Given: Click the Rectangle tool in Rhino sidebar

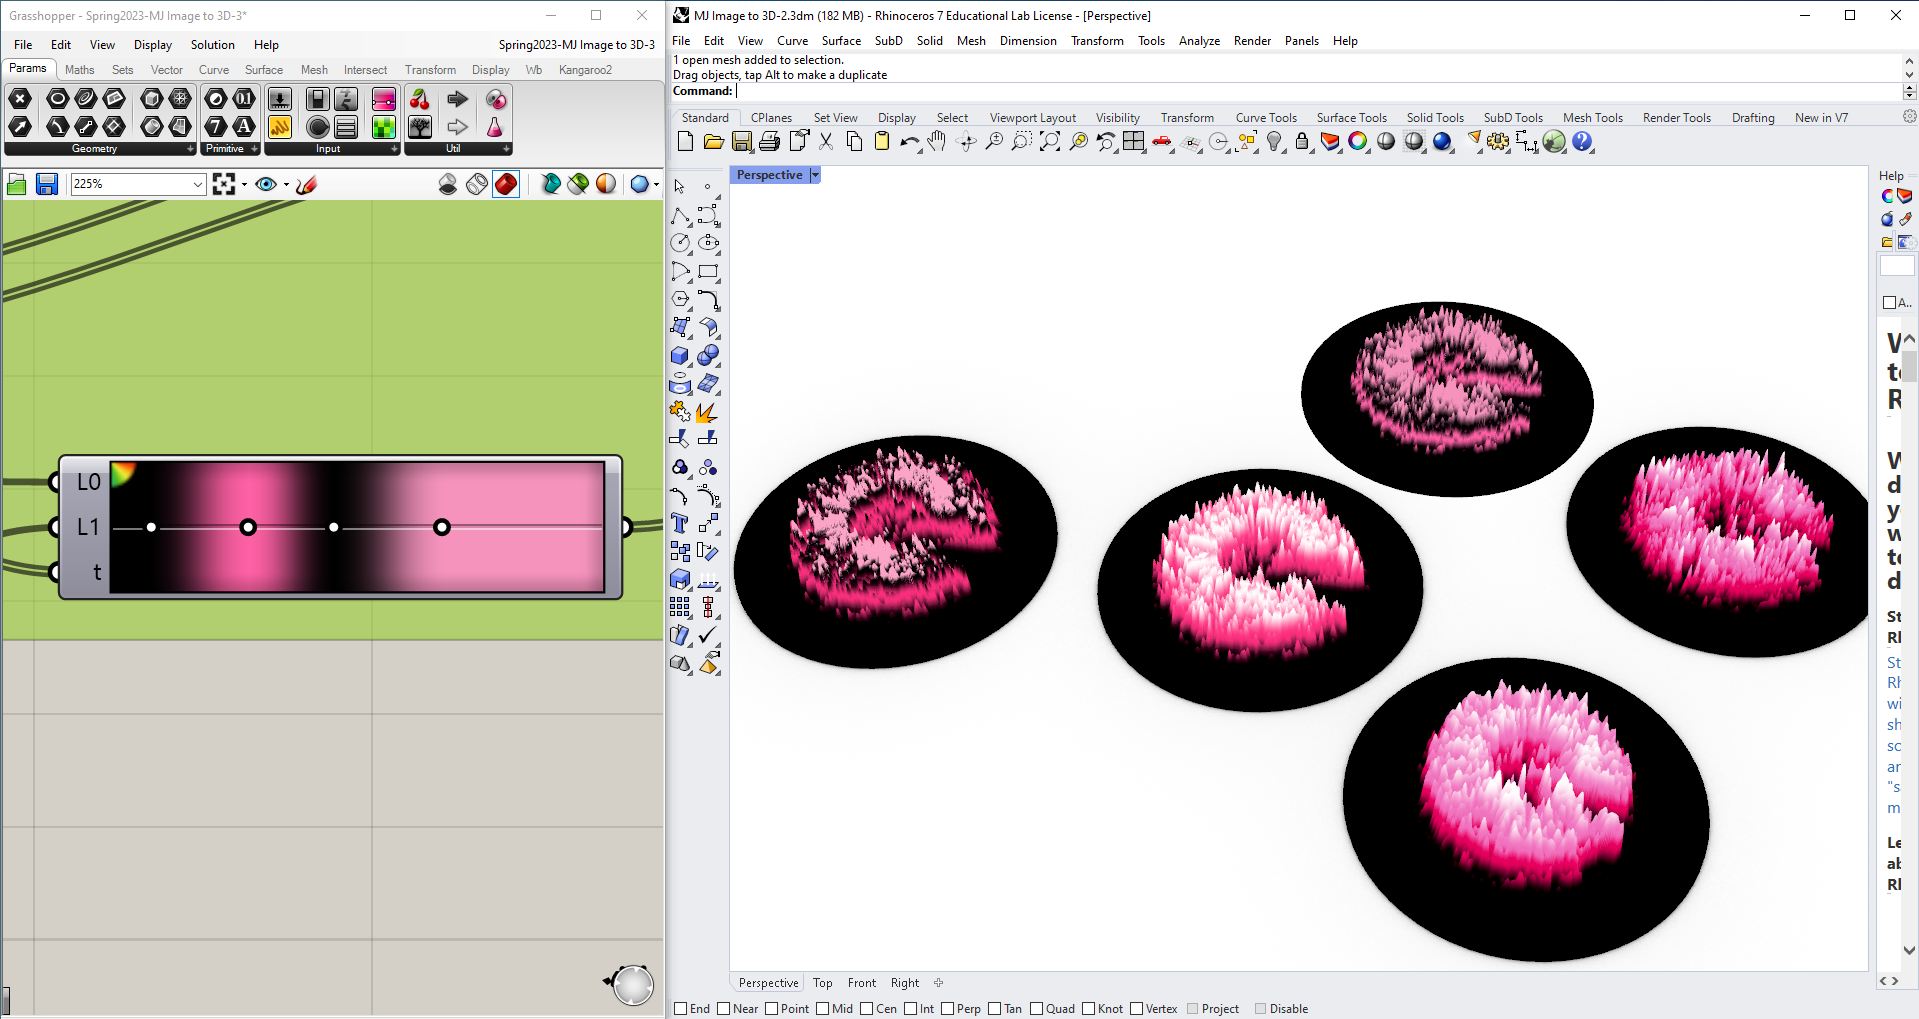Looking at the screenshot, I should (708, 271).
